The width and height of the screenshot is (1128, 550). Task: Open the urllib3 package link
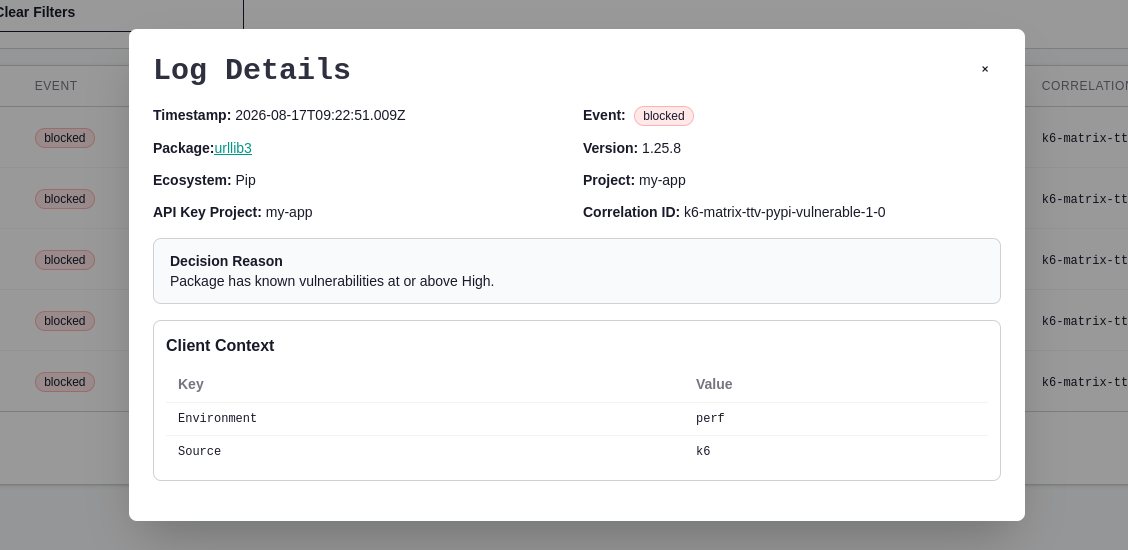[x=233, y=148]
